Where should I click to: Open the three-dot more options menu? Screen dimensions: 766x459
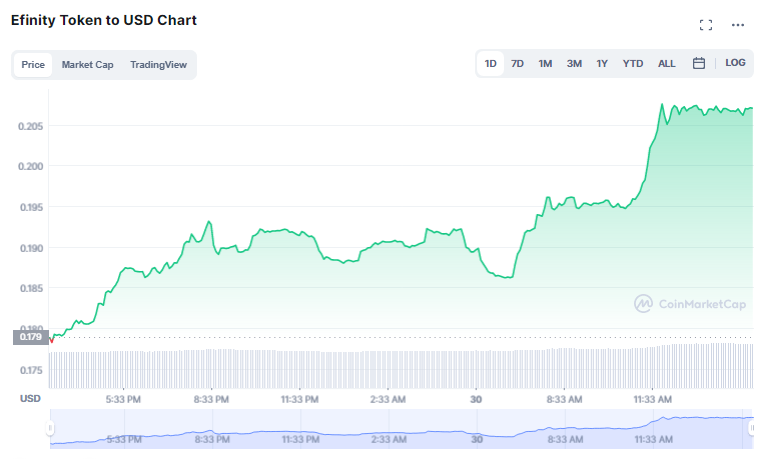738,25
